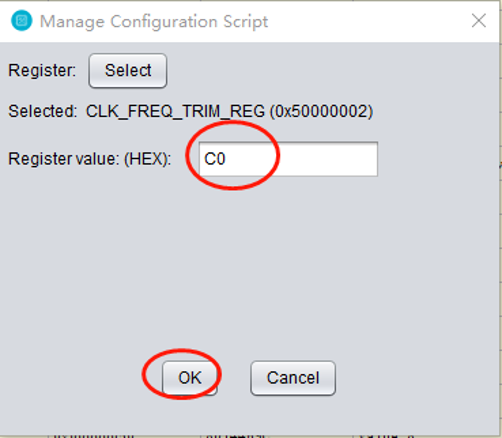Click the word HEX in the value label
This screenshot has height=438, width=502.
coord(146,159)
